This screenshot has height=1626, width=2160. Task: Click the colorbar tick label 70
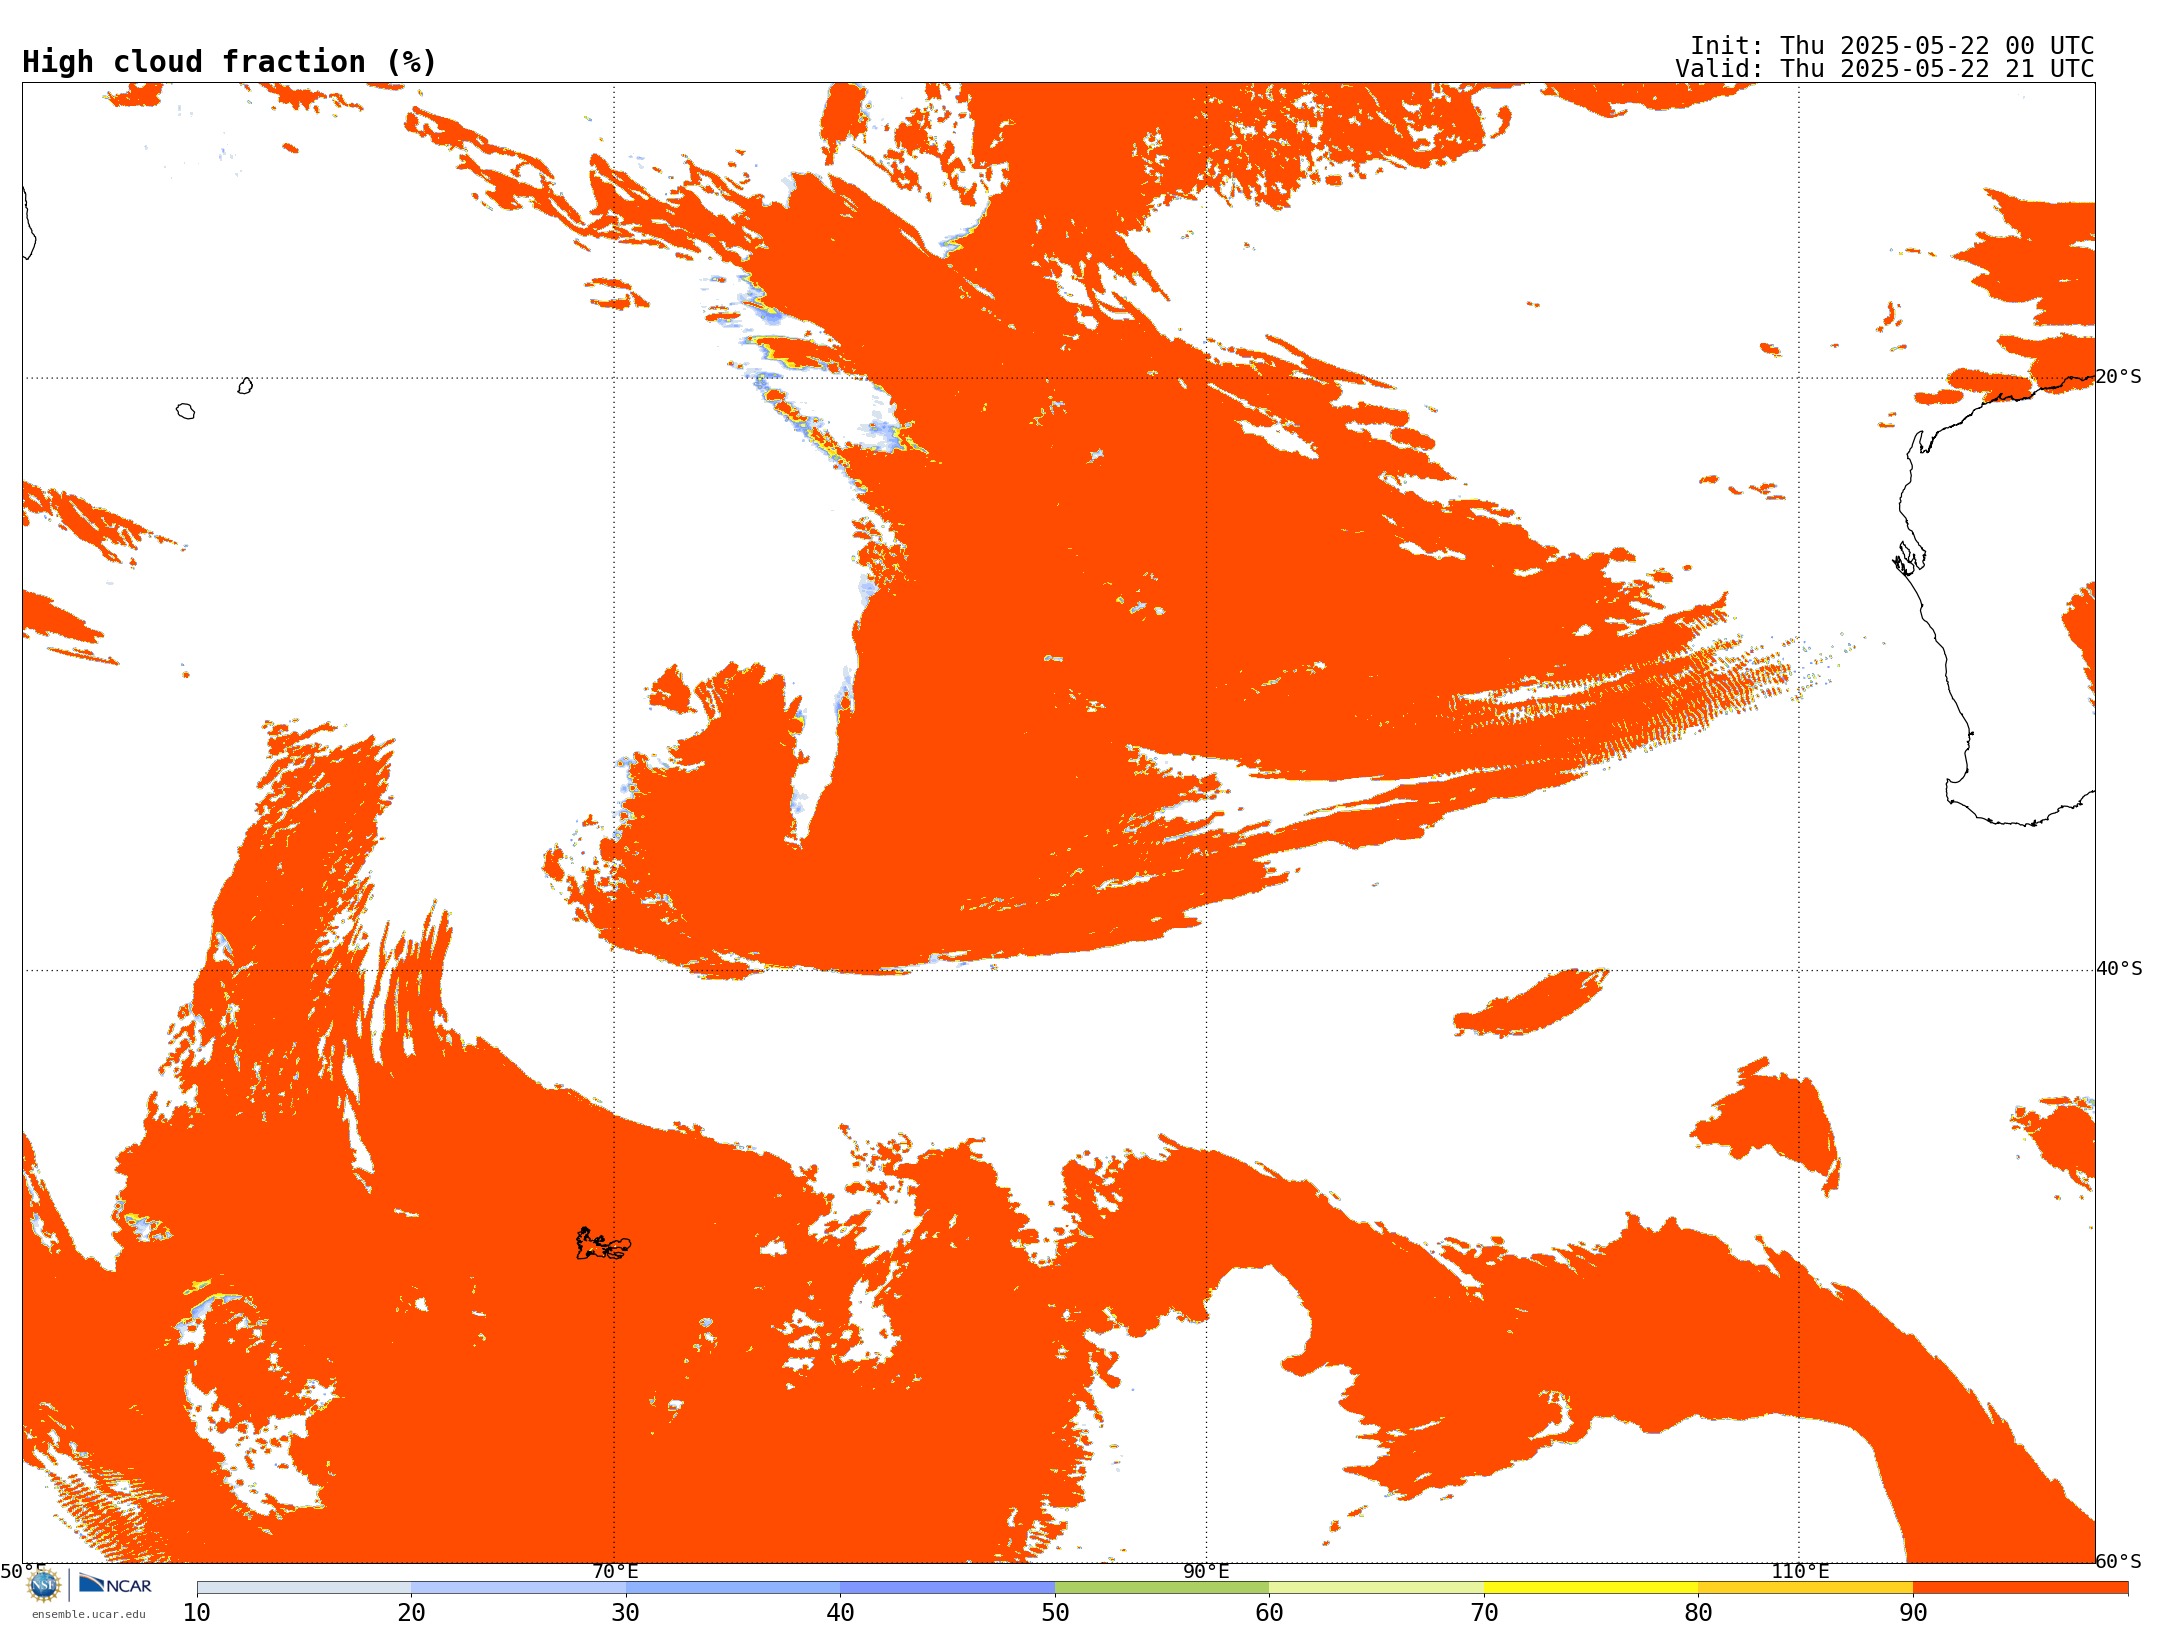(x=1484, y=1613)
